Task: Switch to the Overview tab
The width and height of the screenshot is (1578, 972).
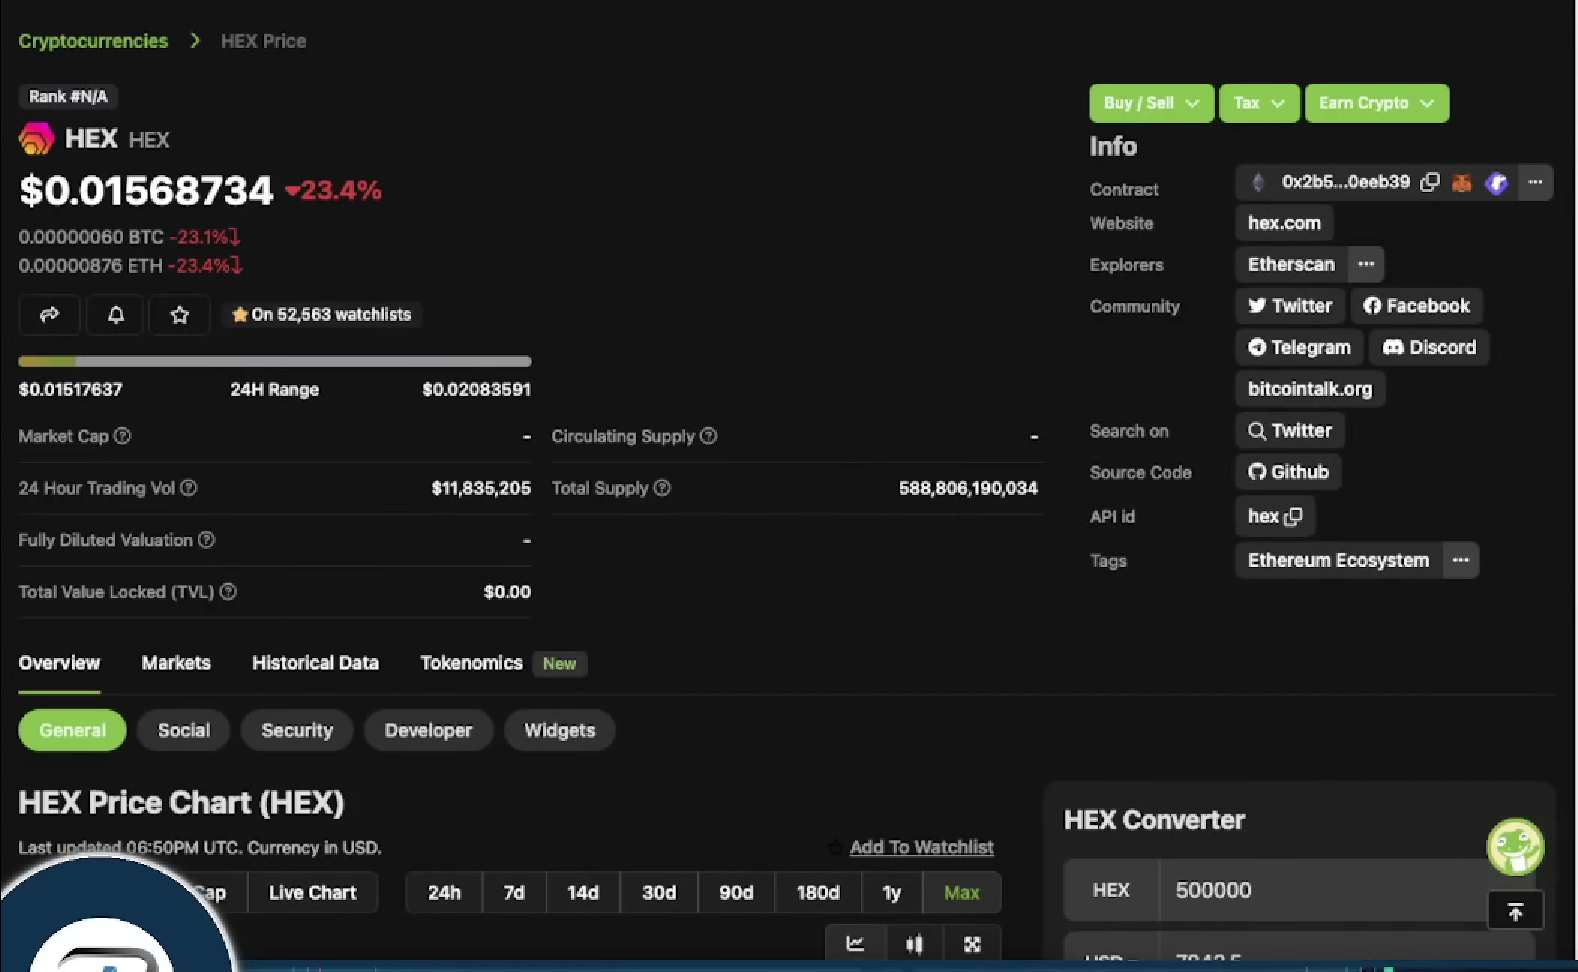Action: (x=59, y=663)
